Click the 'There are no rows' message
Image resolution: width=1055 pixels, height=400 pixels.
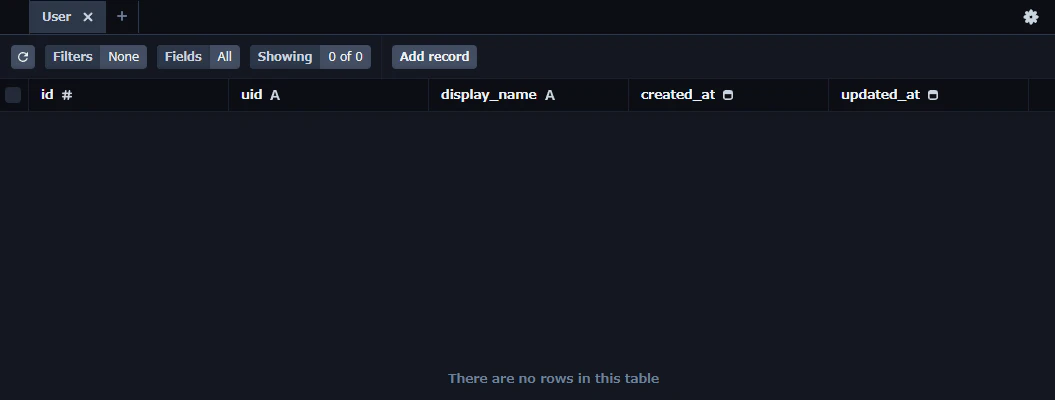click(x=553, y=378)
